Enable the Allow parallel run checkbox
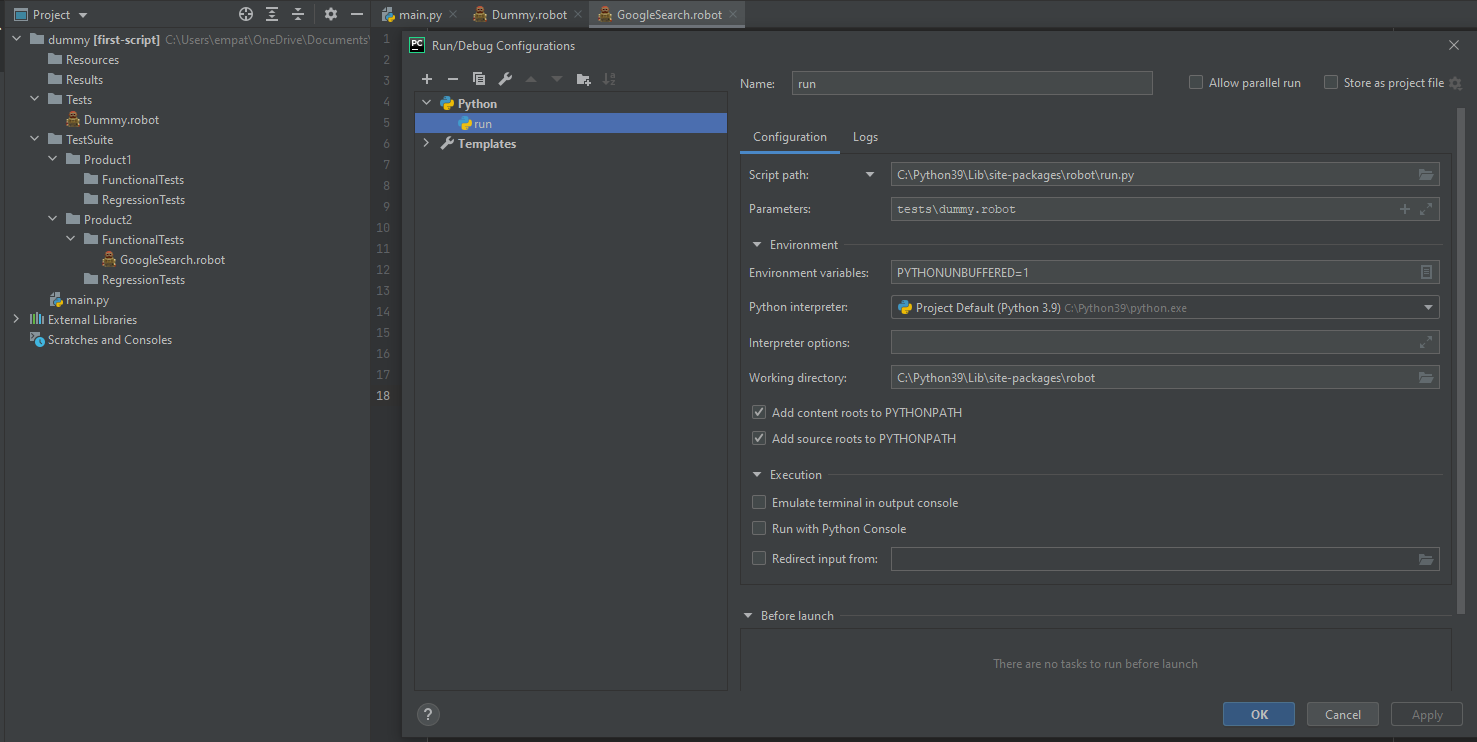Viewport: 1477px width, 742px height. click(x=1196, y=83)
